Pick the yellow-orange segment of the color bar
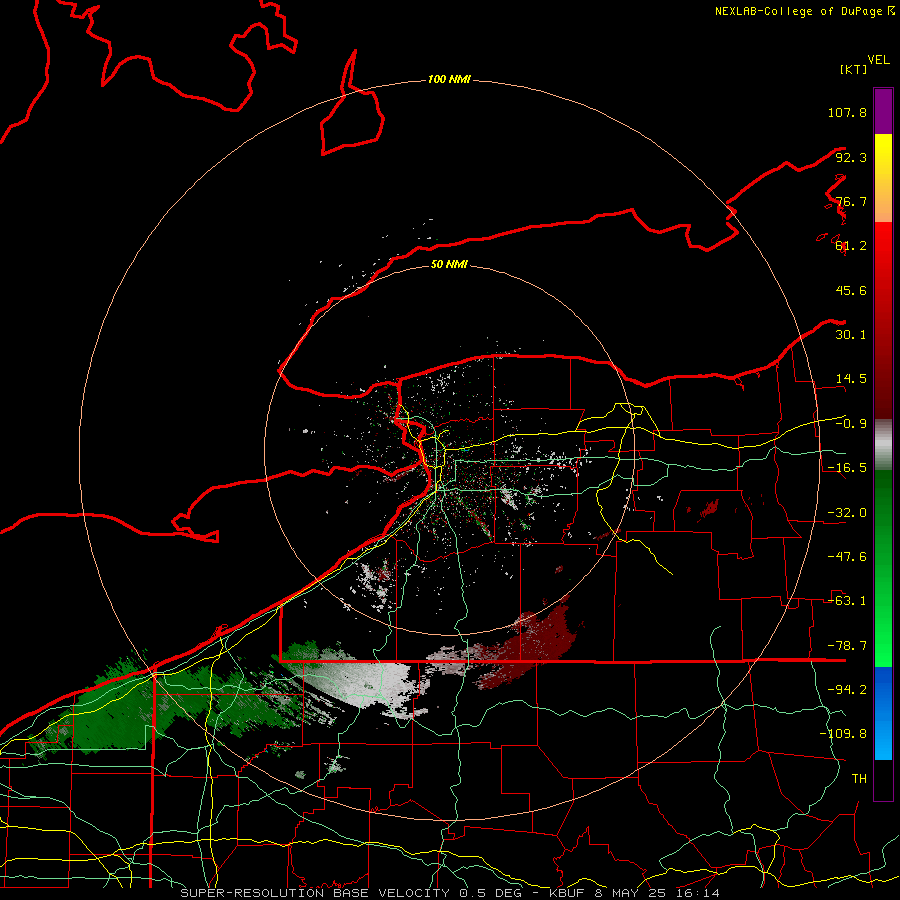This screenshot has height=900, width=900. [883, 178]
